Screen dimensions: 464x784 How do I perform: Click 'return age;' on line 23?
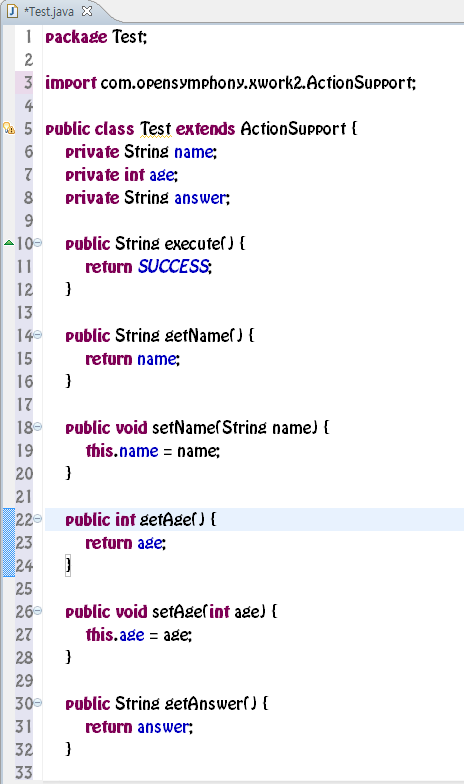[126, 543]
